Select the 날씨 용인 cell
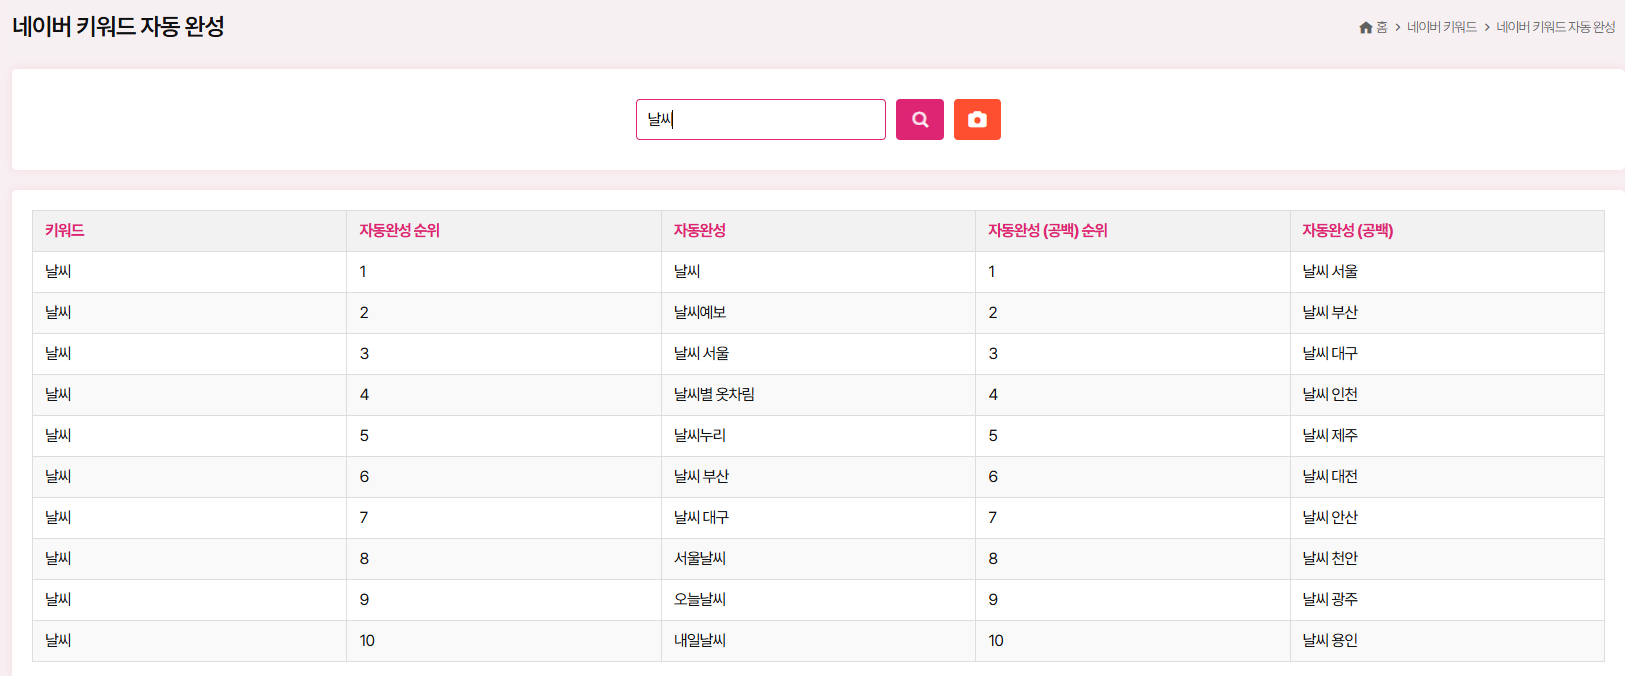The width and height of the screenshot is (1625, 676). (x=1447, y=640)
